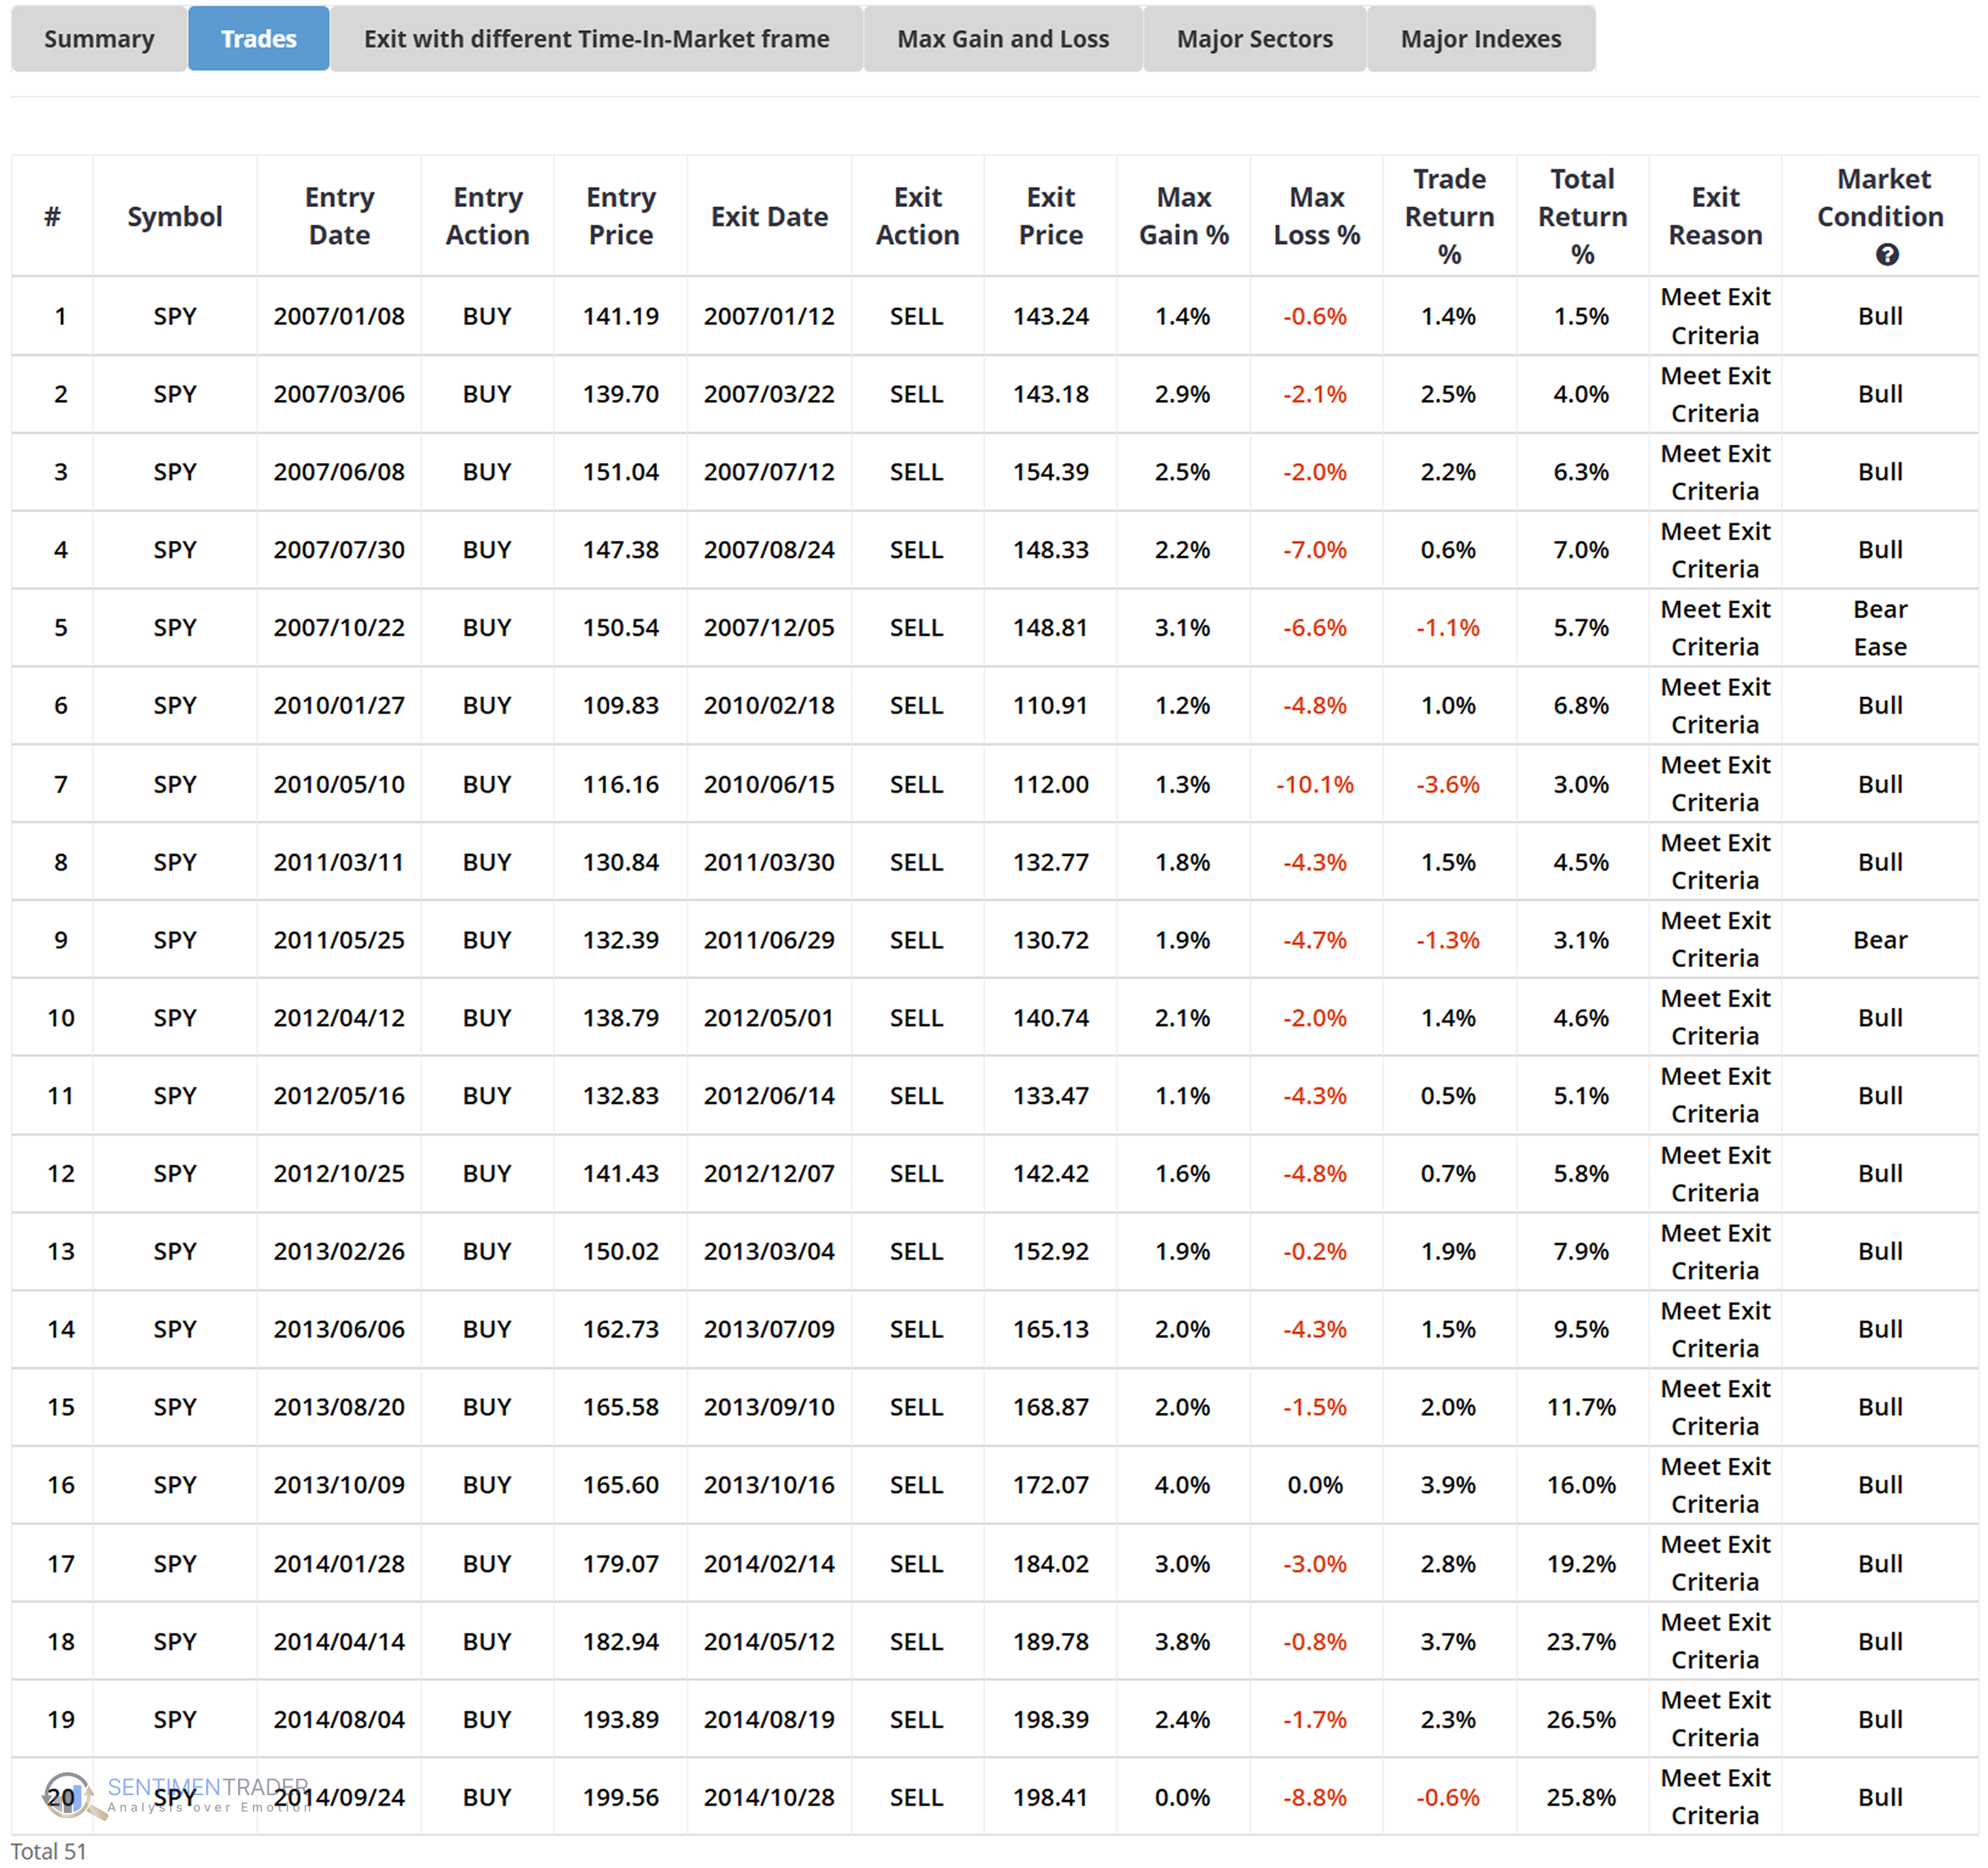Click the Total Return % column header
This screenshot has width=1988, height=1868.
(x=1581, y=216)
